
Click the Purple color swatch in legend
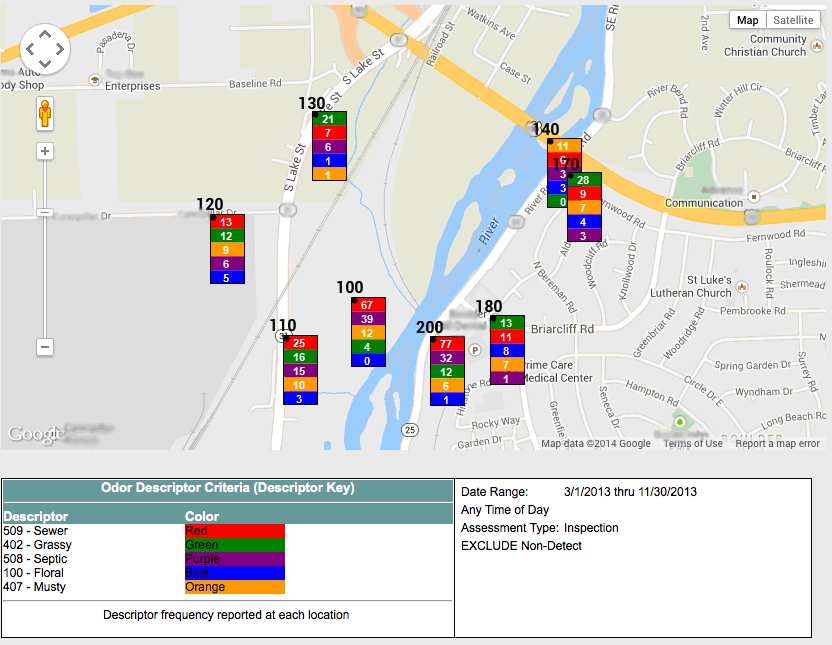(235, 559)
